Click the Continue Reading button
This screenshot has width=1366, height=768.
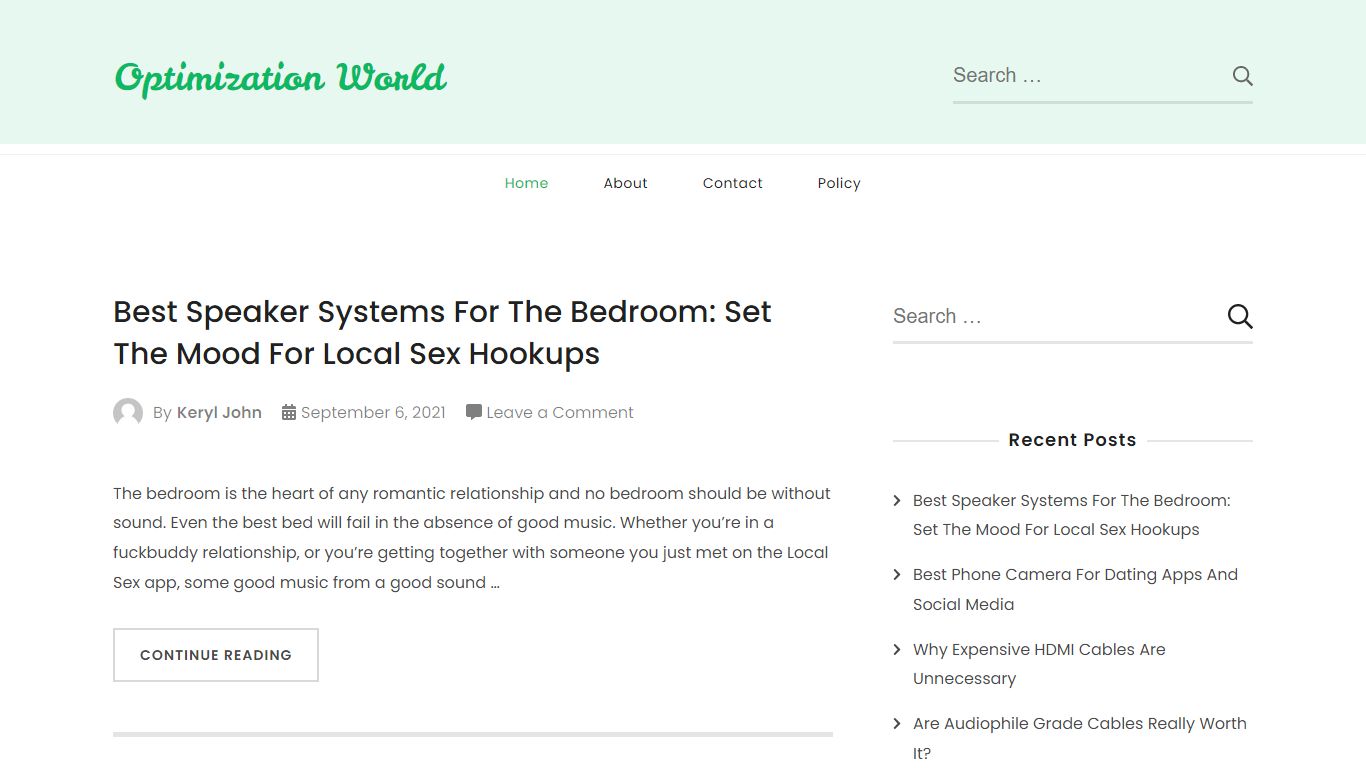click(x=216, y=655)
